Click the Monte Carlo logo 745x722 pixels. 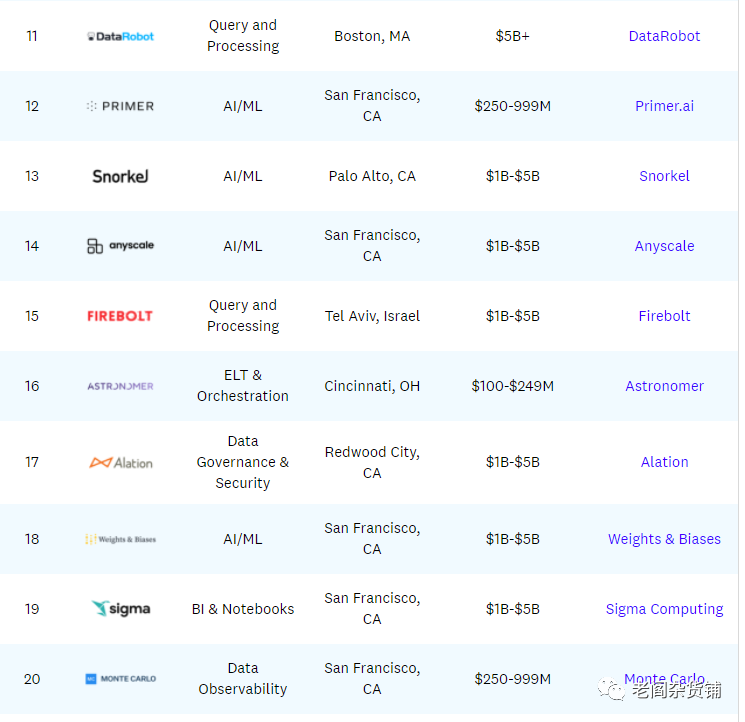(121, 679)
